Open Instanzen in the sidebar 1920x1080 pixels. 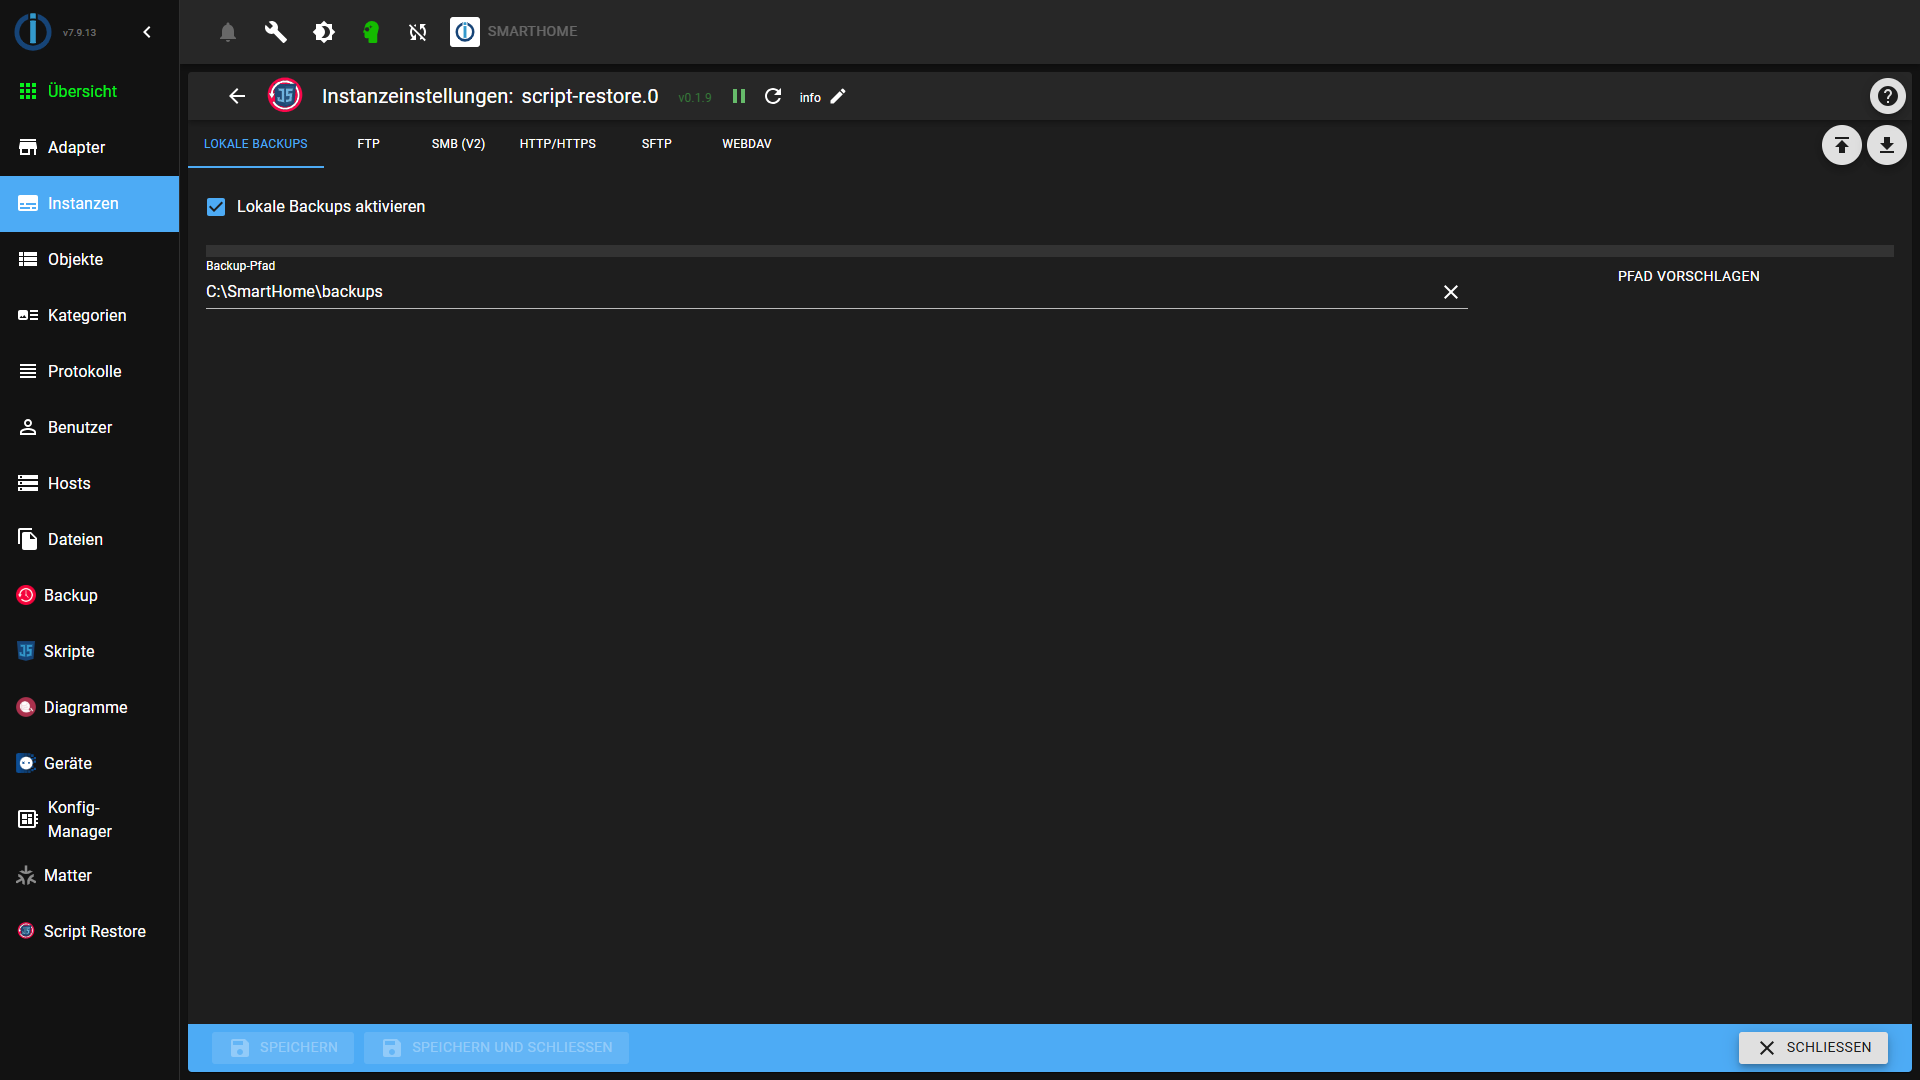coord(89,203)
